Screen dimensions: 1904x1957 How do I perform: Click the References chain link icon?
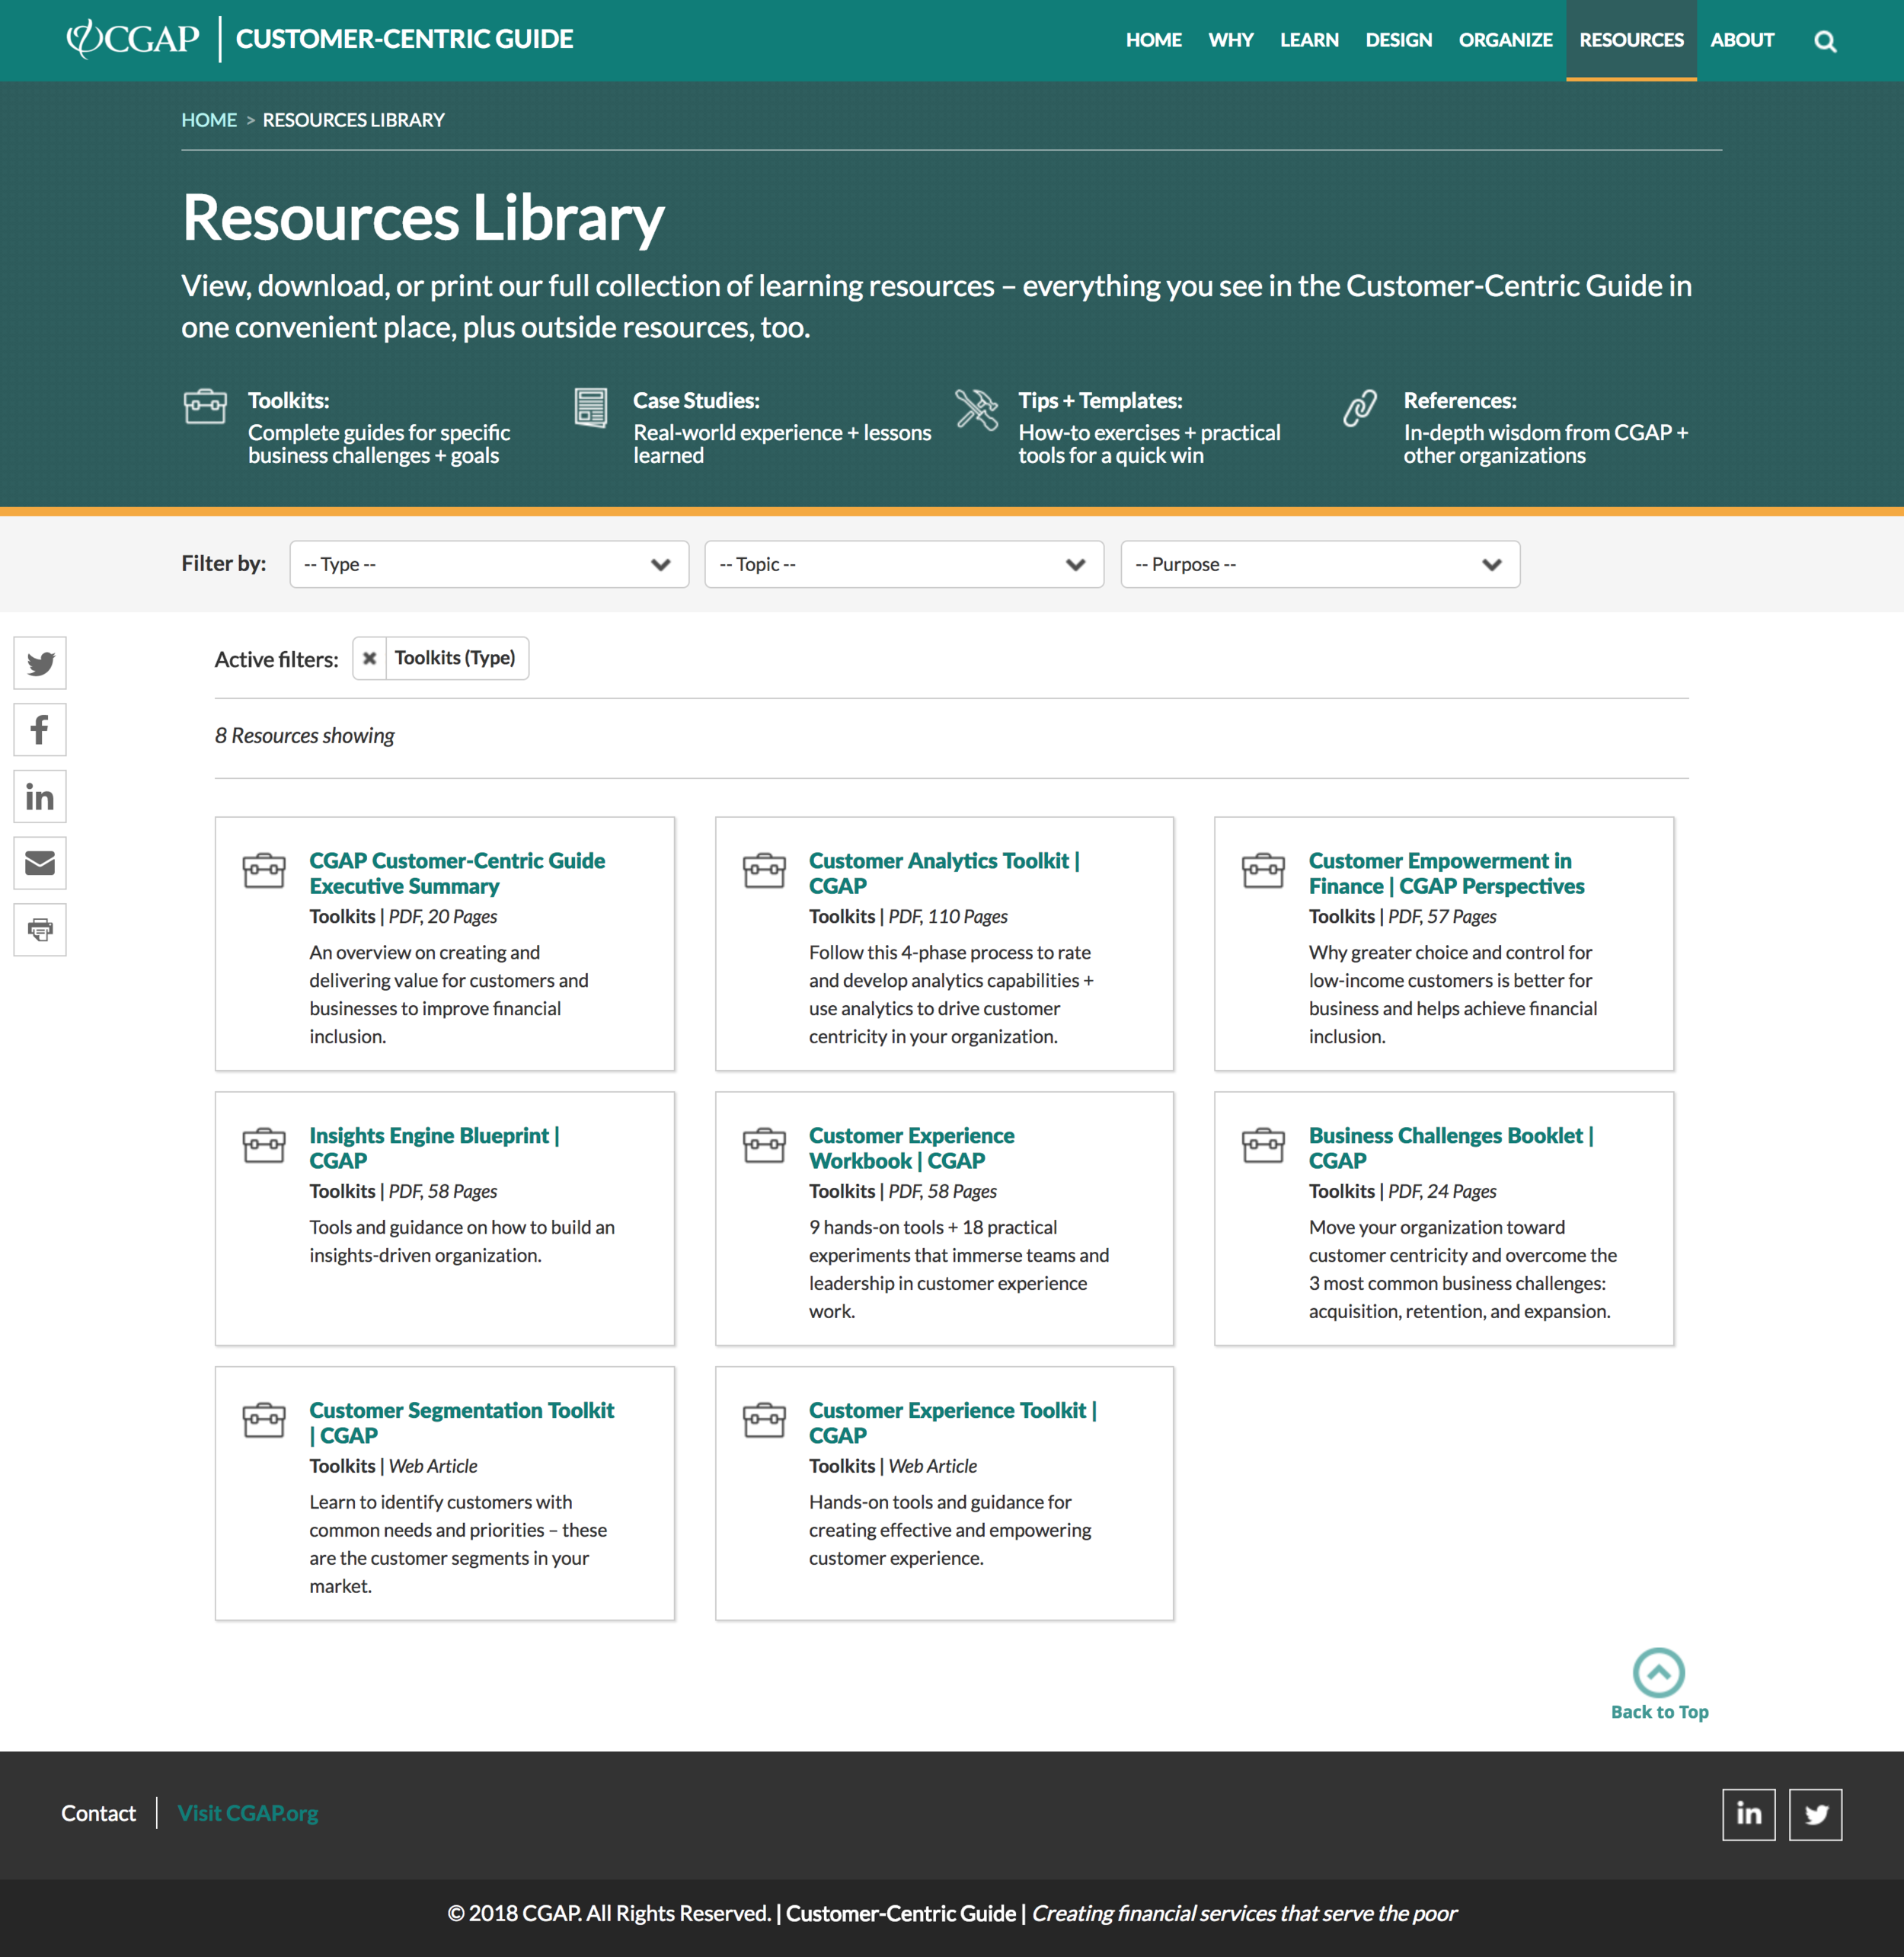click(x=1360, y=408)
